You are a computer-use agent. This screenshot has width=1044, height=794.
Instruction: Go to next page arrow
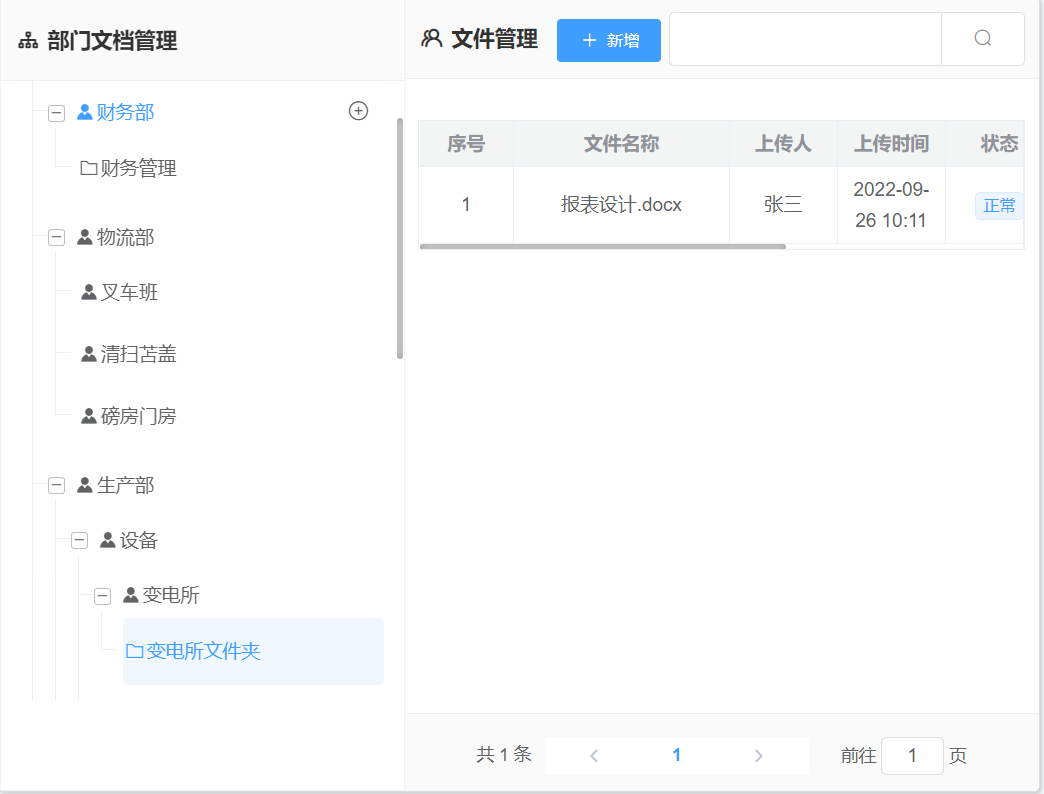click(x=759, y=756)
